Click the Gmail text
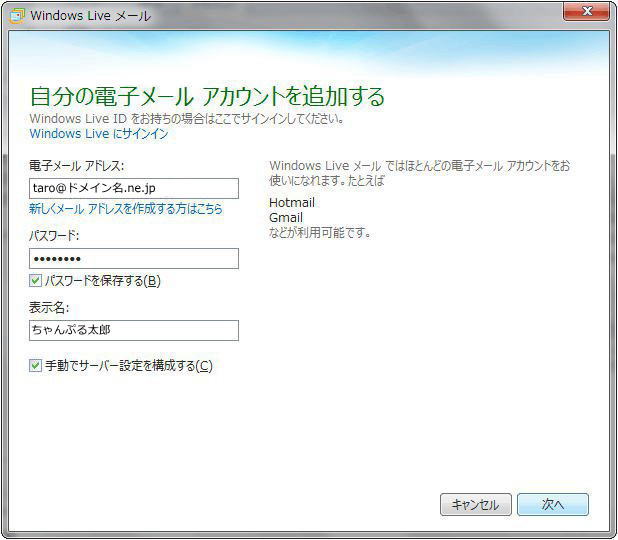Image resolution: width=618 pixels, height=540 pixels. 286,218
